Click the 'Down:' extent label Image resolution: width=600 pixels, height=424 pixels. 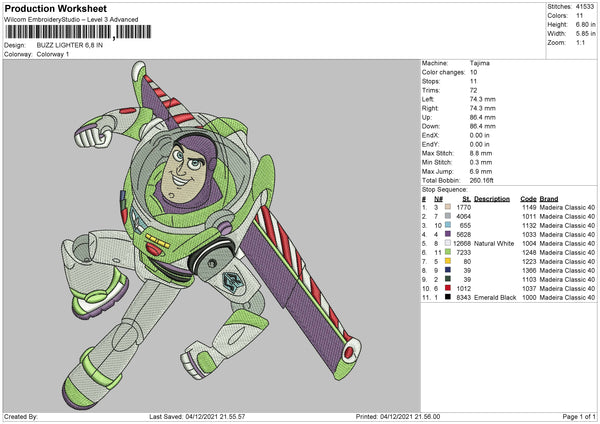click(x=431, y=126)
